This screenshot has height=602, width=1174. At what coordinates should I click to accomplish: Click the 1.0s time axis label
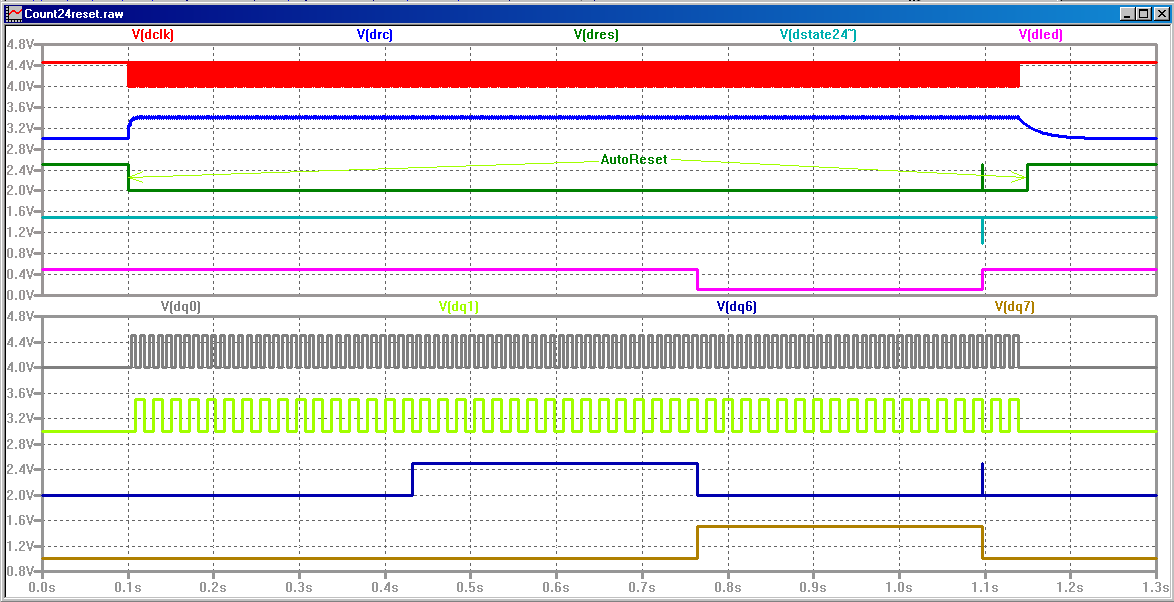click(x=899, y=586)
